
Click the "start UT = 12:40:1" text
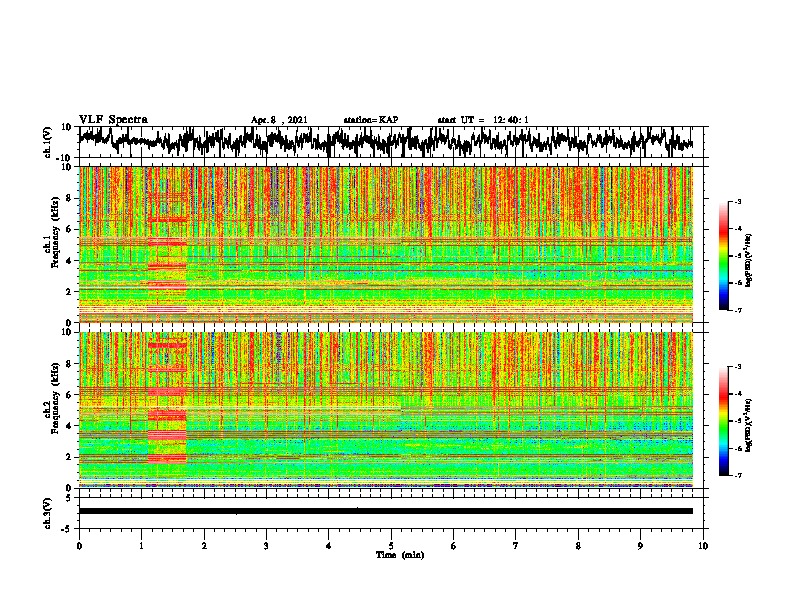pyautogui.click(x=483, y=120)
